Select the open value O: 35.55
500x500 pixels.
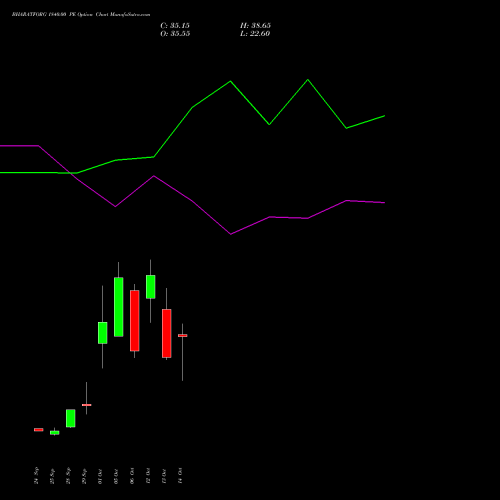175,34
